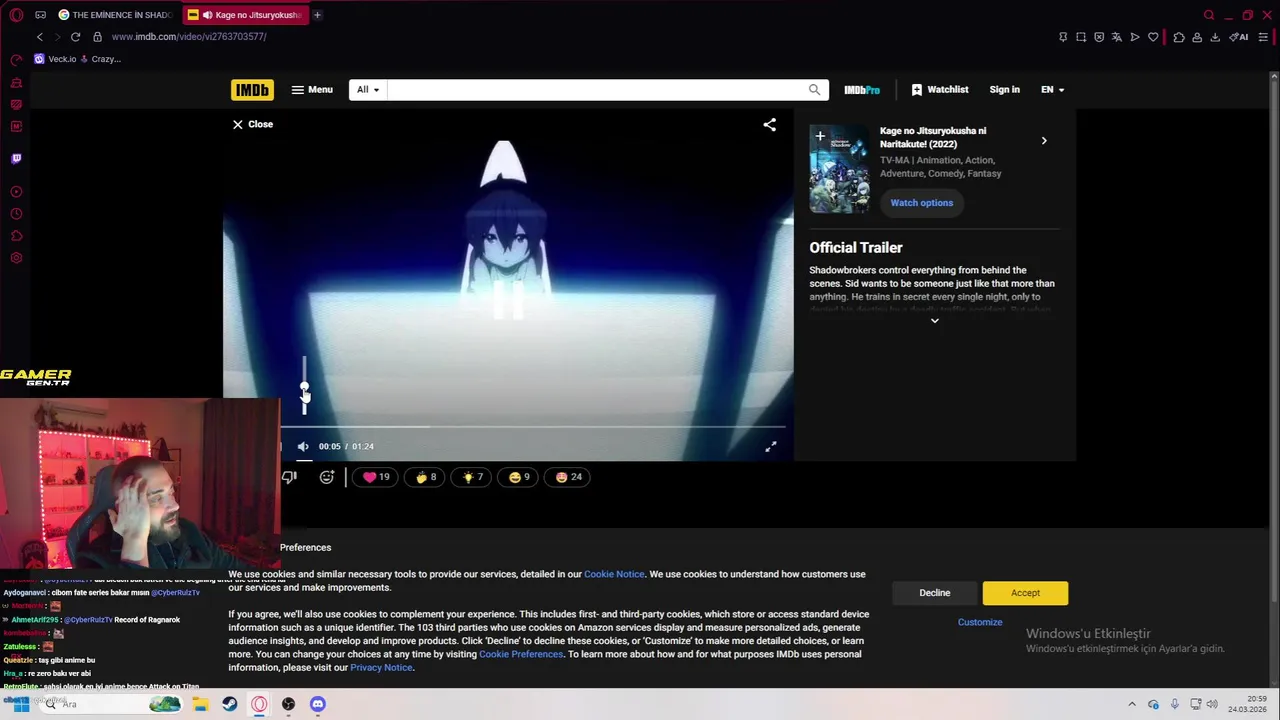Open the AI assistant button
The height and width of the screenshot is (720, 1280).
coord(1238,37)
